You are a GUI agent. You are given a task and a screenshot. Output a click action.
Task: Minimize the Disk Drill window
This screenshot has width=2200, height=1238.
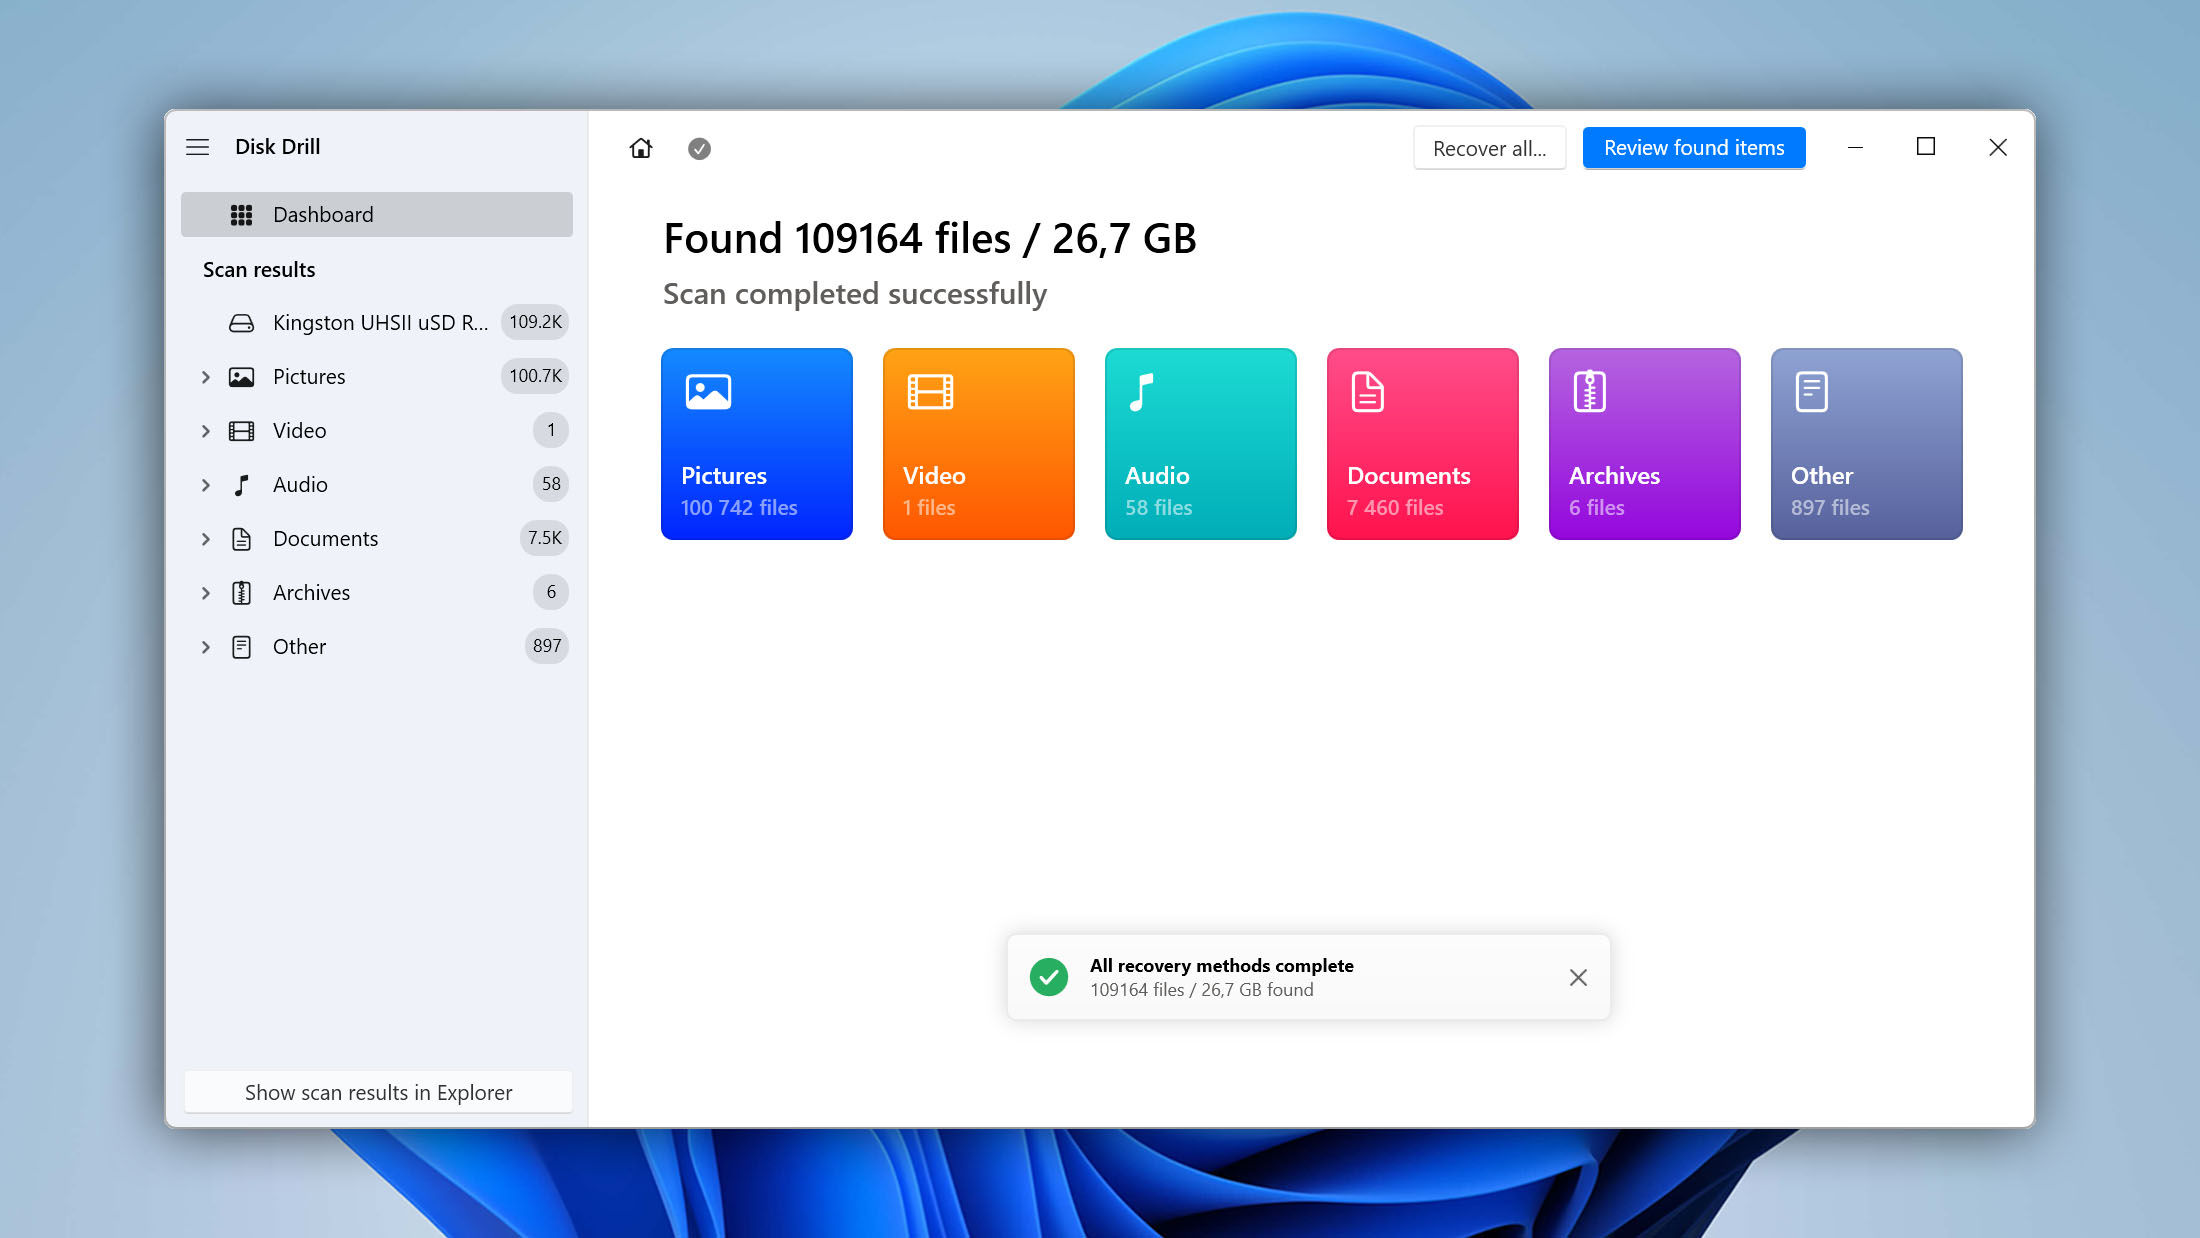1855,147
